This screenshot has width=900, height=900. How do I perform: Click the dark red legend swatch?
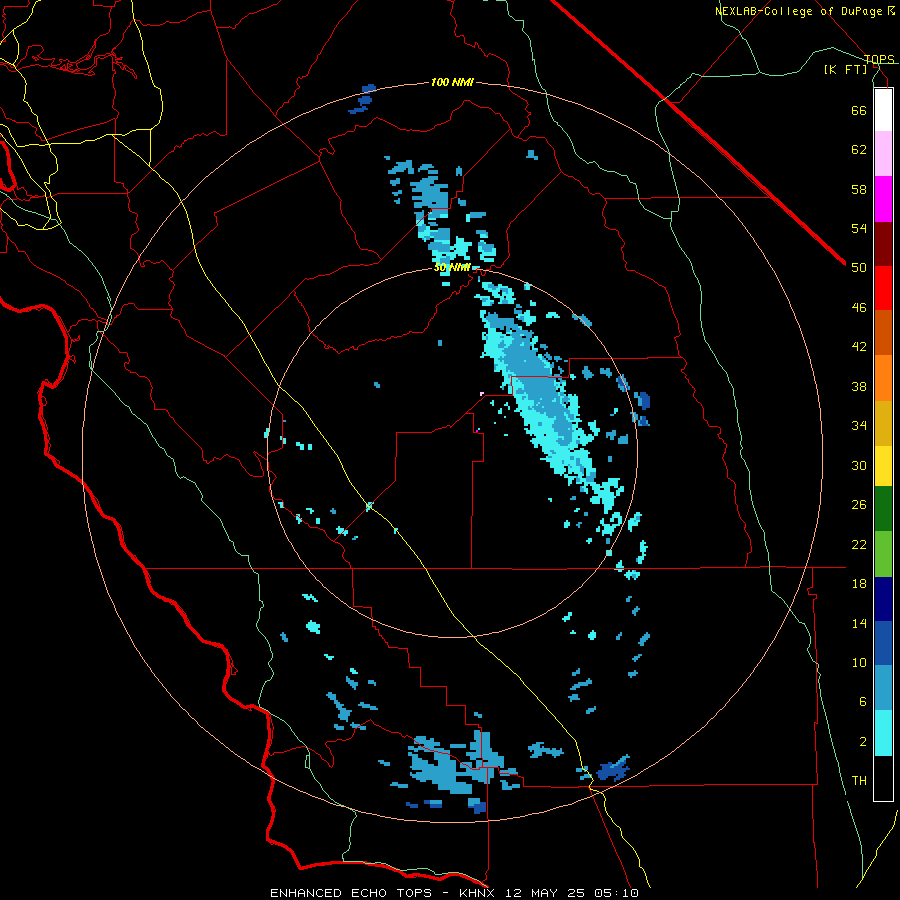tap(883, 244)
